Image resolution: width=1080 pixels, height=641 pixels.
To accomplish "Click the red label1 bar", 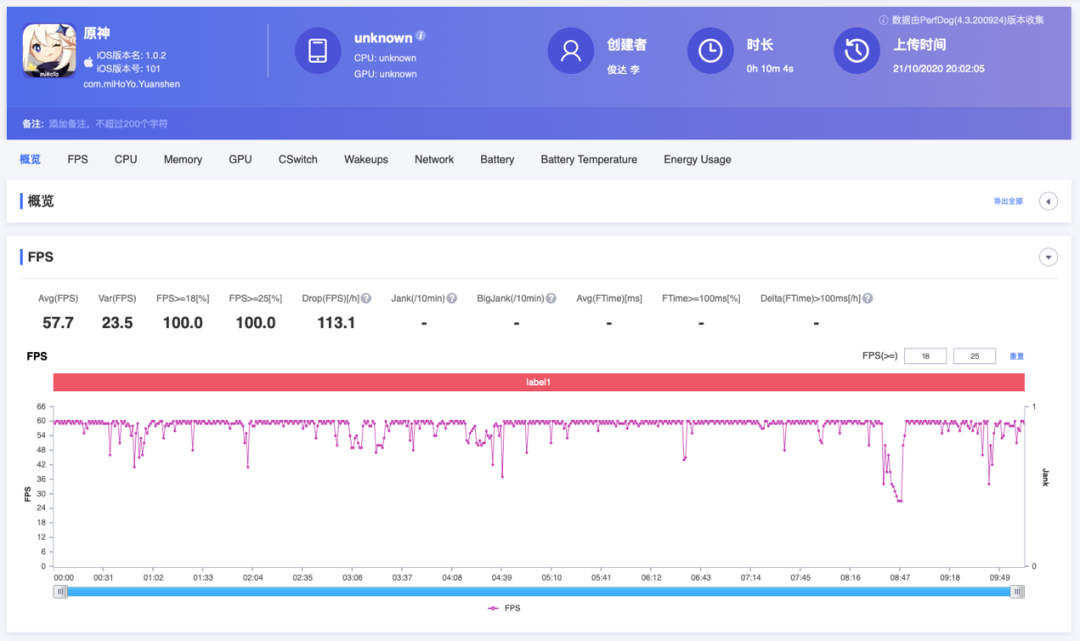I will tap(539, 382).
